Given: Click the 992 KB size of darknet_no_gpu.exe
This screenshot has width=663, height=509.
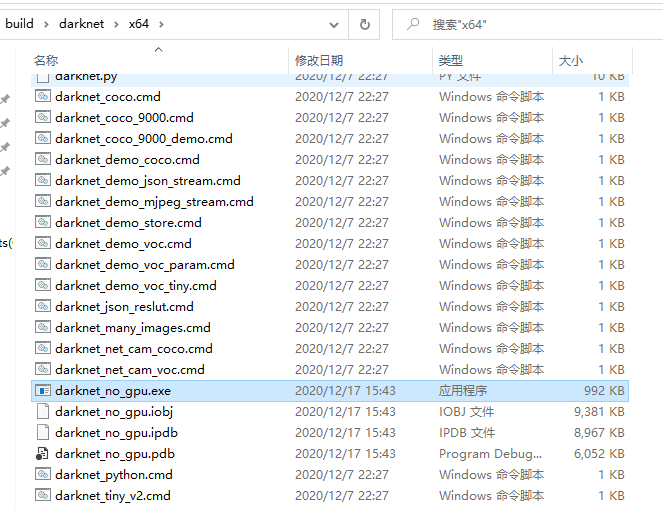Looking at the screenshot, I should pos(604,390).
